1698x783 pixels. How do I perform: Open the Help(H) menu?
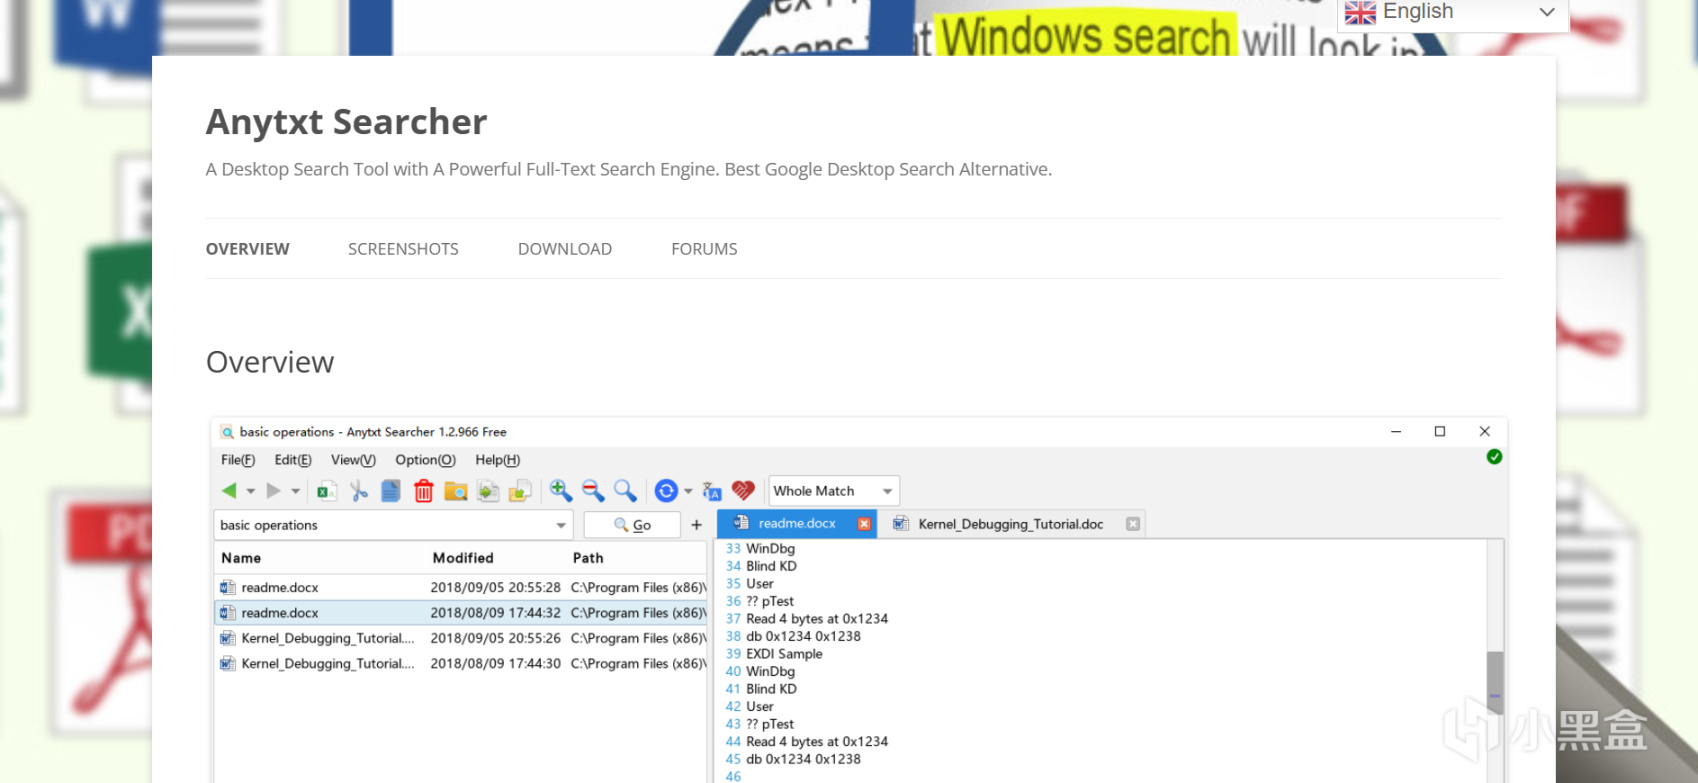click(498, 460)
